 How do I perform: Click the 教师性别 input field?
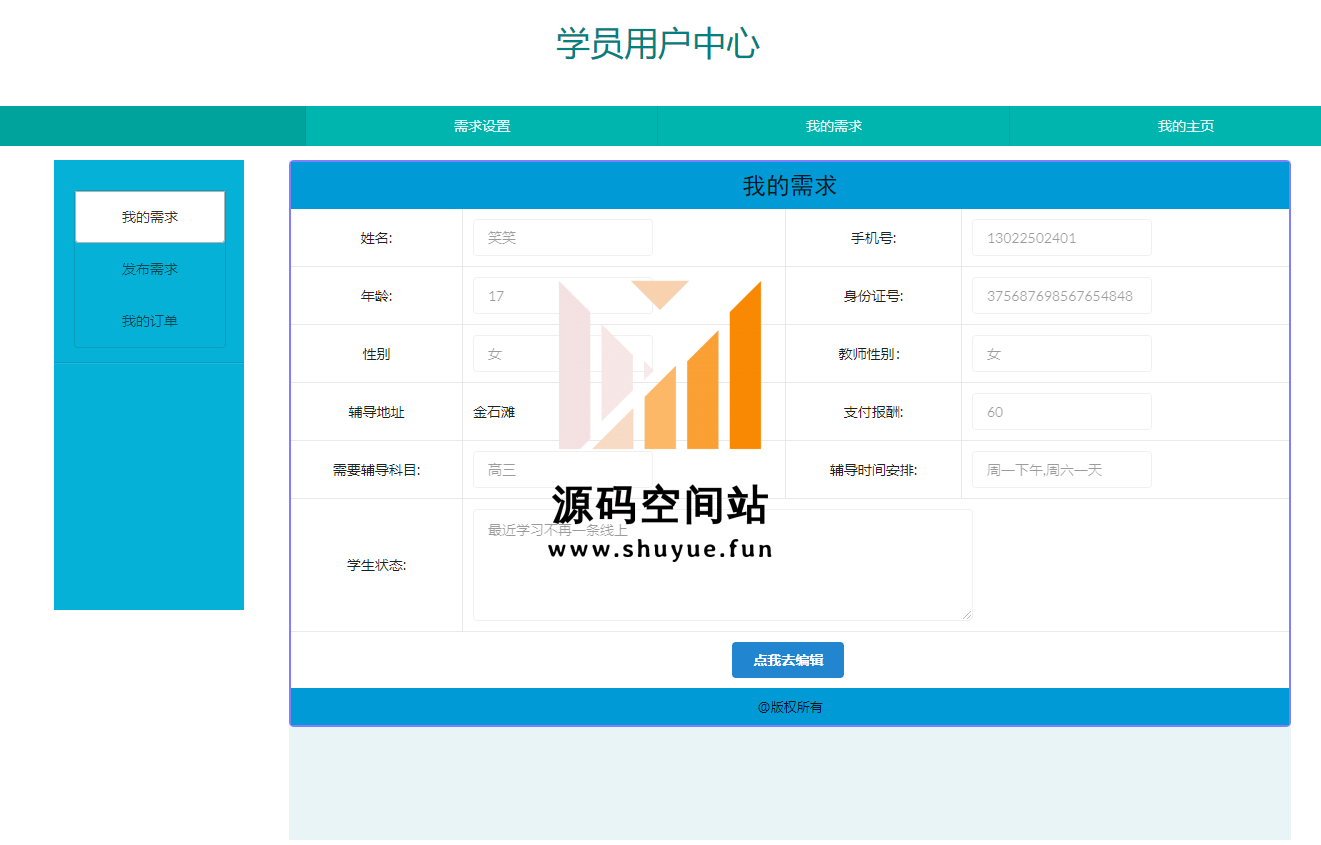[x=1062, y=354]
